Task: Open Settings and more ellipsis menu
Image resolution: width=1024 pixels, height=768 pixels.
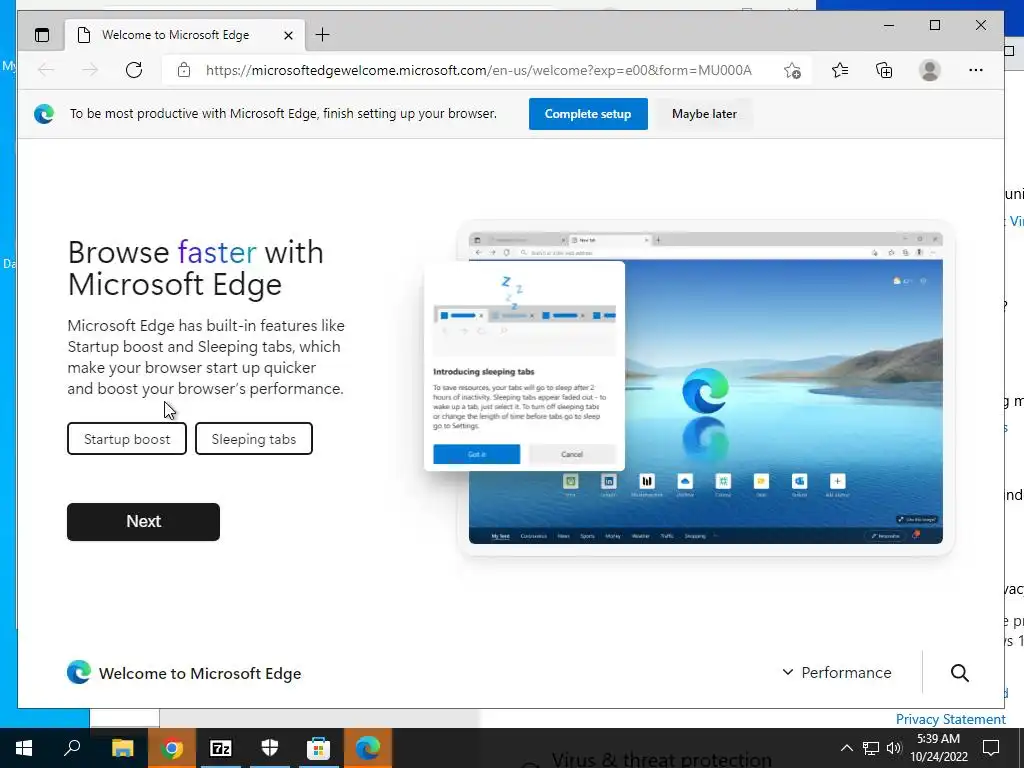Action: point(976,70)
